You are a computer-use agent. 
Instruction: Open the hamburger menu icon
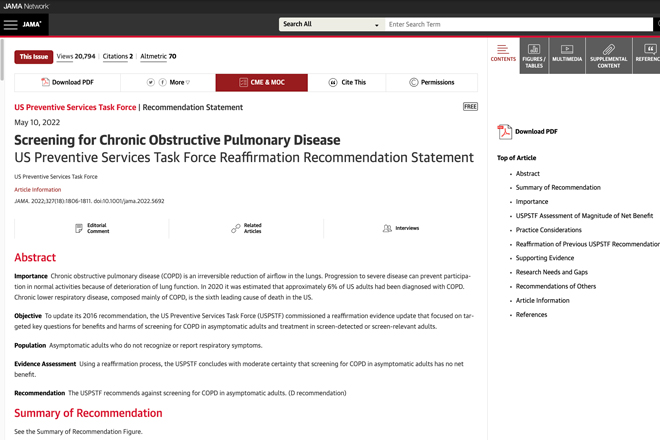pos(11,24)
